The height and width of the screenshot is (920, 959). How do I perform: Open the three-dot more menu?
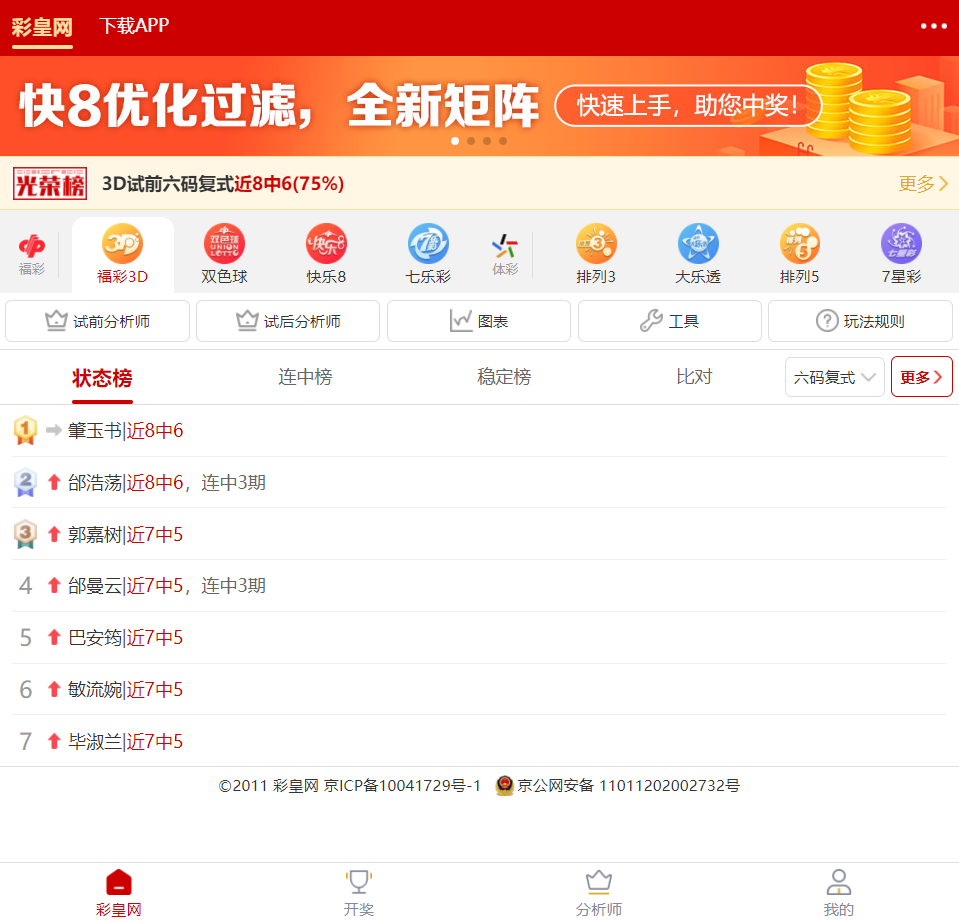tap(933, 26)
